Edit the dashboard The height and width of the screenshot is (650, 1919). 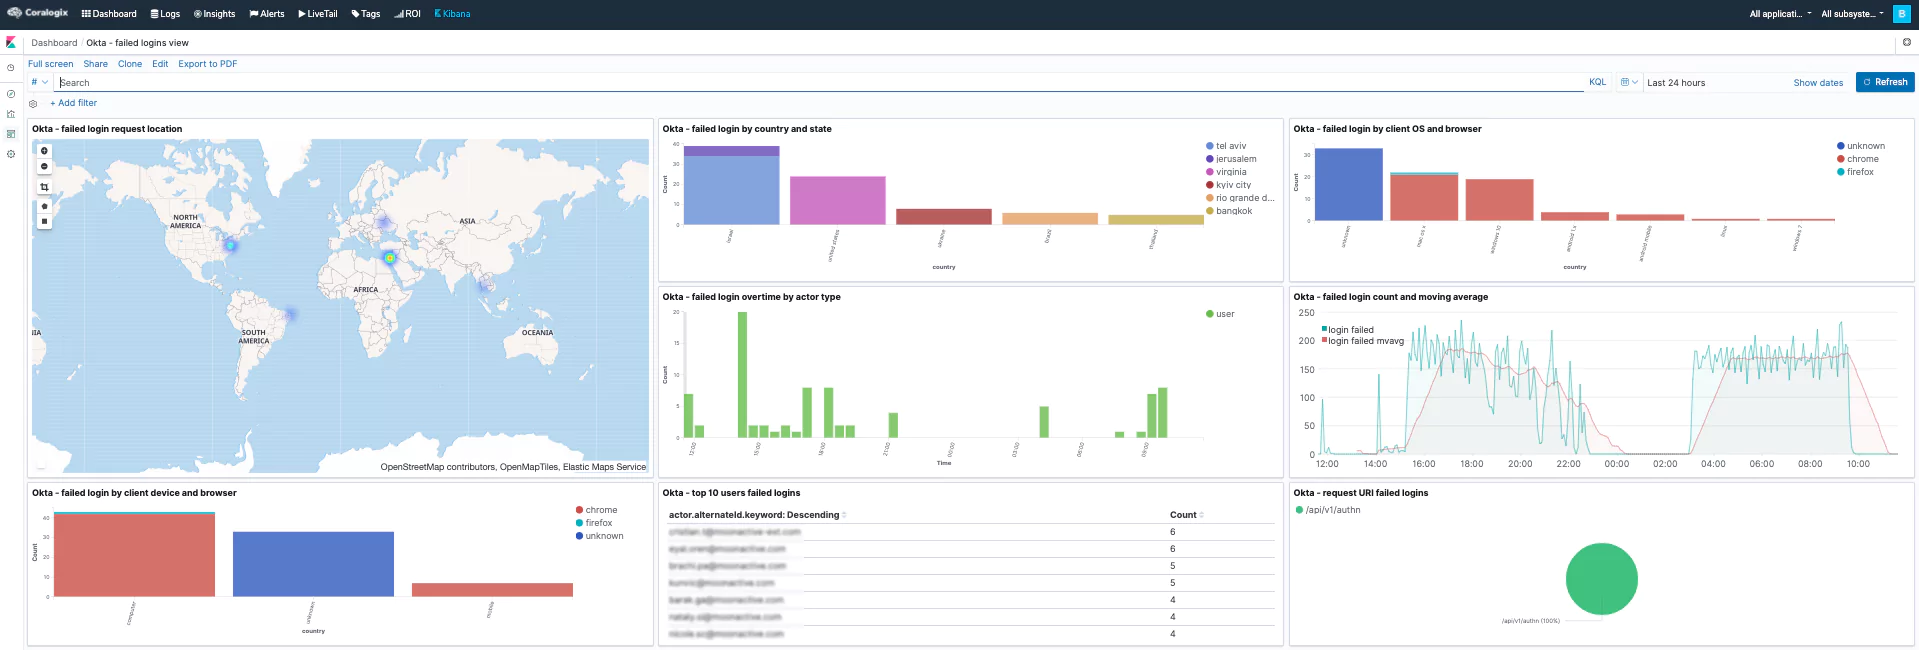[160, 64]
